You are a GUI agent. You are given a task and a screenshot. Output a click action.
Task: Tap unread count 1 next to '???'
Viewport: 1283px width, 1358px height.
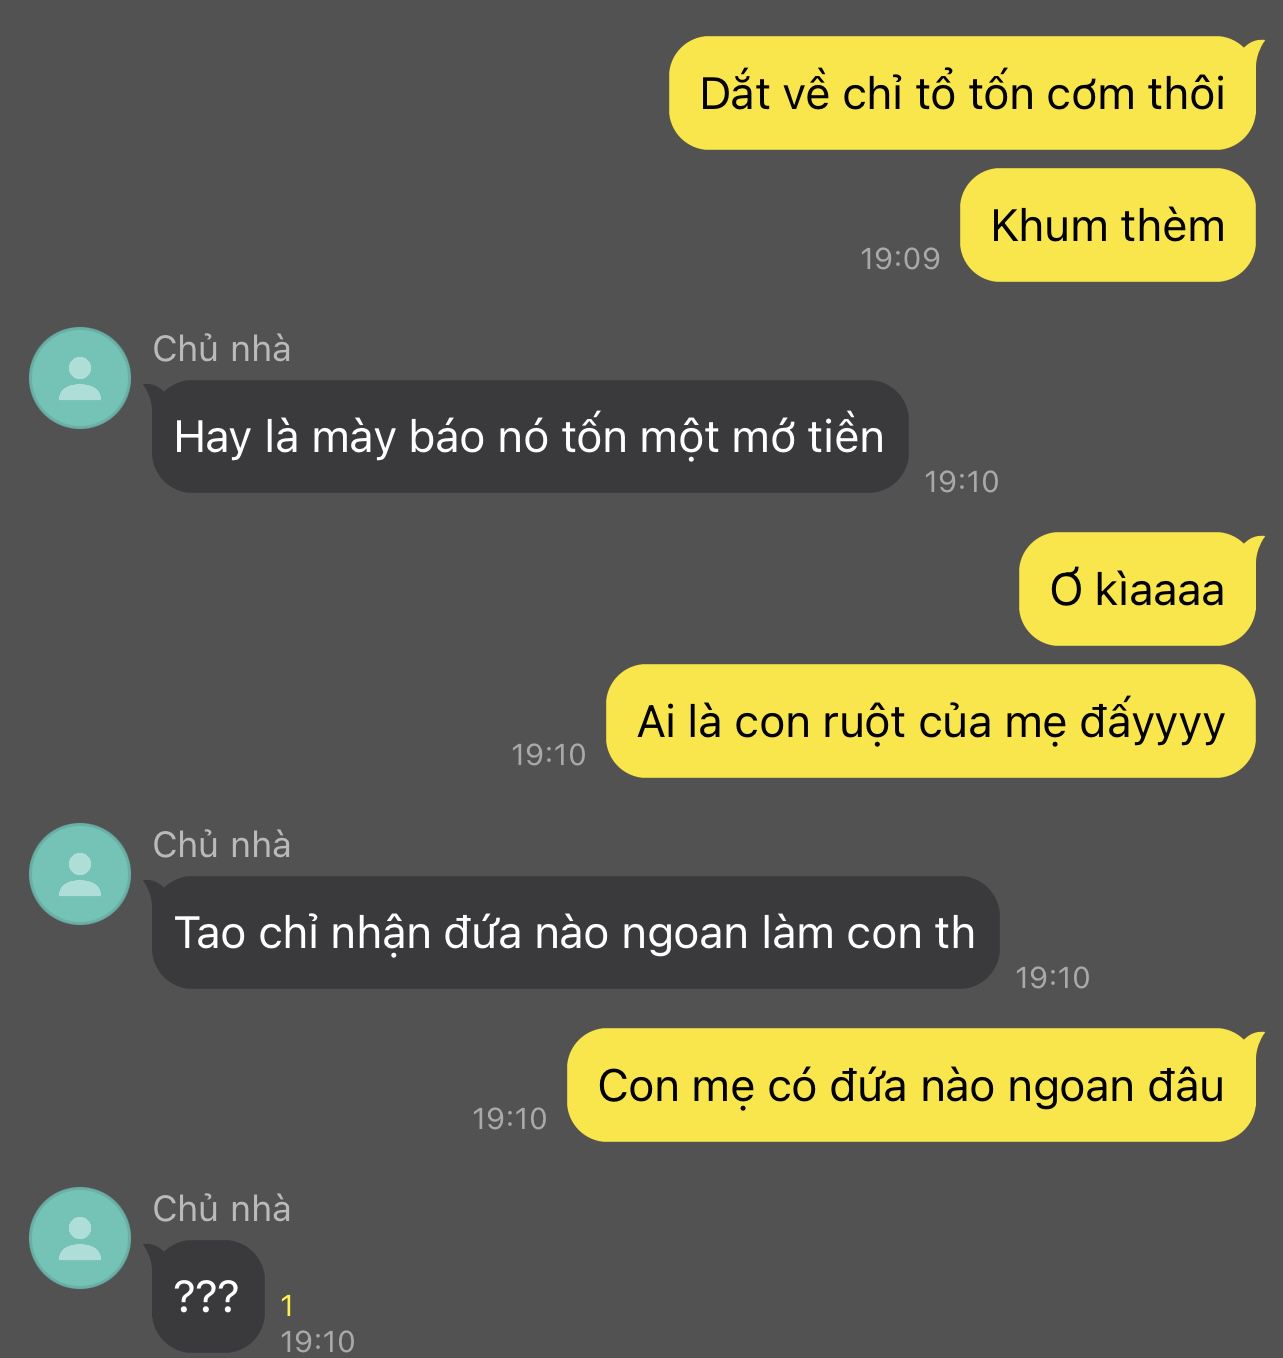pos(288,1306)
